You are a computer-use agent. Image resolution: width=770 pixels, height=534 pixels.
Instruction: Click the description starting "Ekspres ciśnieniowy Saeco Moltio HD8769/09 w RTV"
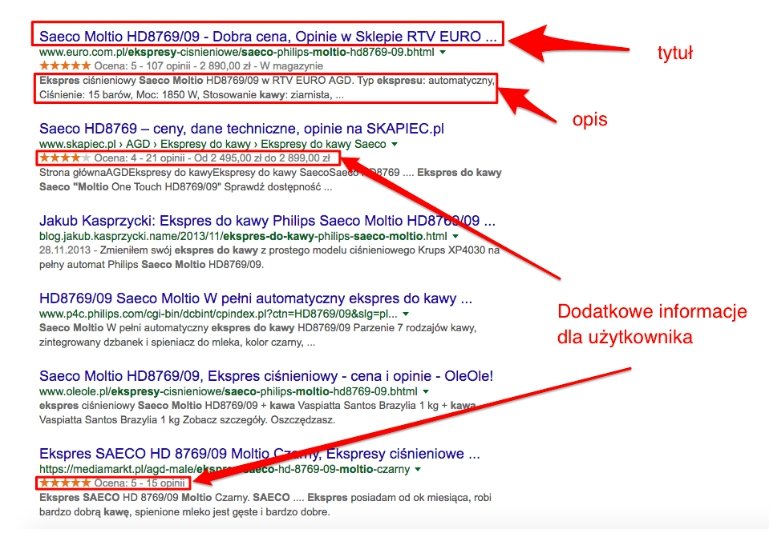pyautogui.click(x=267, y=87)
